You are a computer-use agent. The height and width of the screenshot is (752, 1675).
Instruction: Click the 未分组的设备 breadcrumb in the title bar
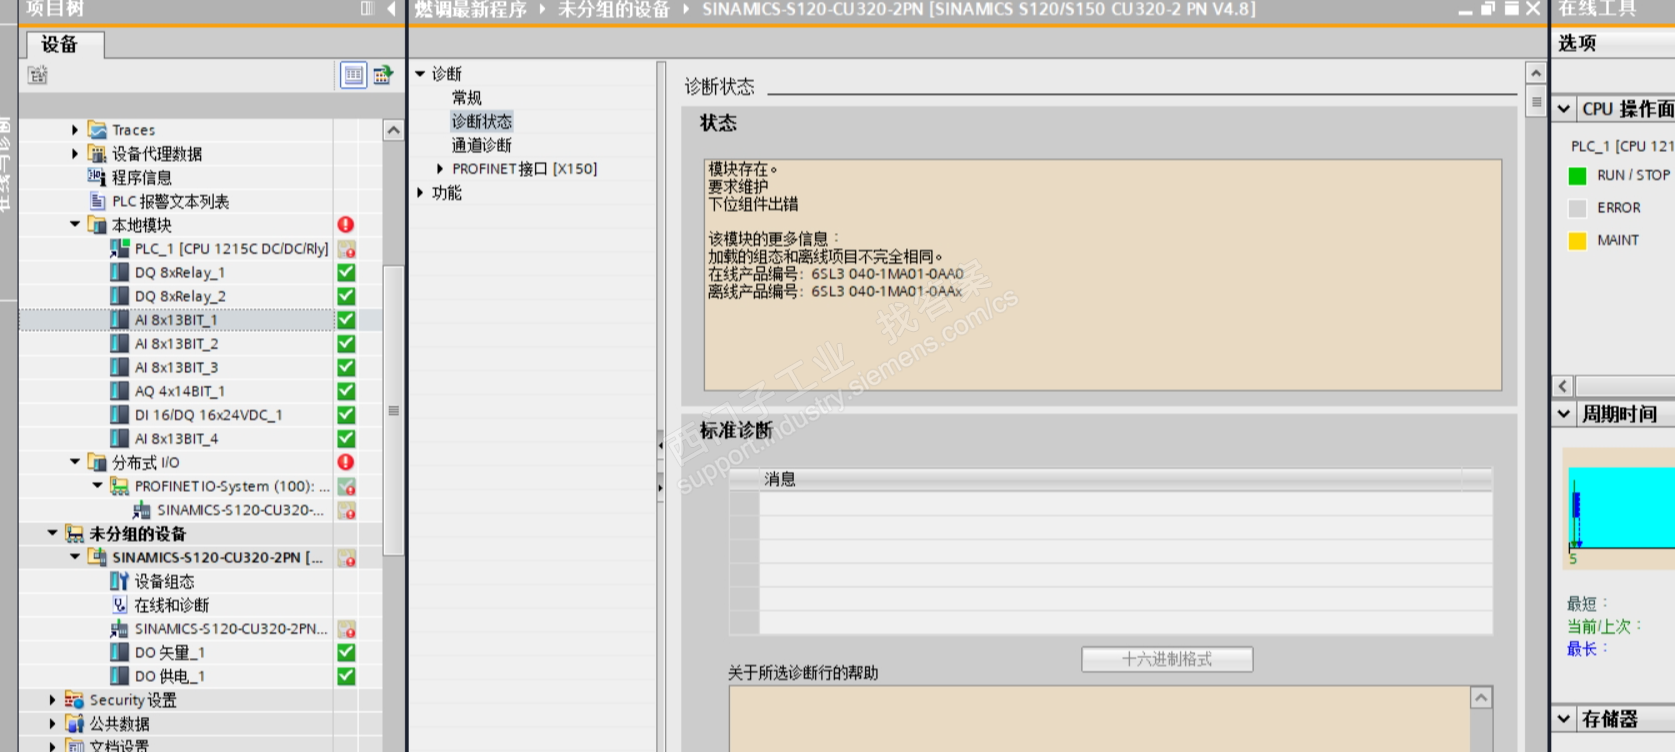coord(614,9)
